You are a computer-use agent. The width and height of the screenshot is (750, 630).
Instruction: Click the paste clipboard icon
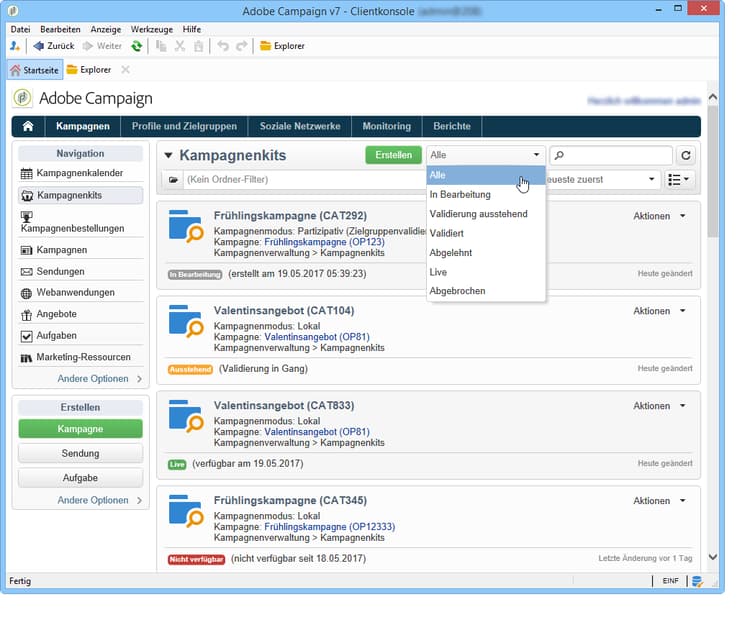point(198,46)
